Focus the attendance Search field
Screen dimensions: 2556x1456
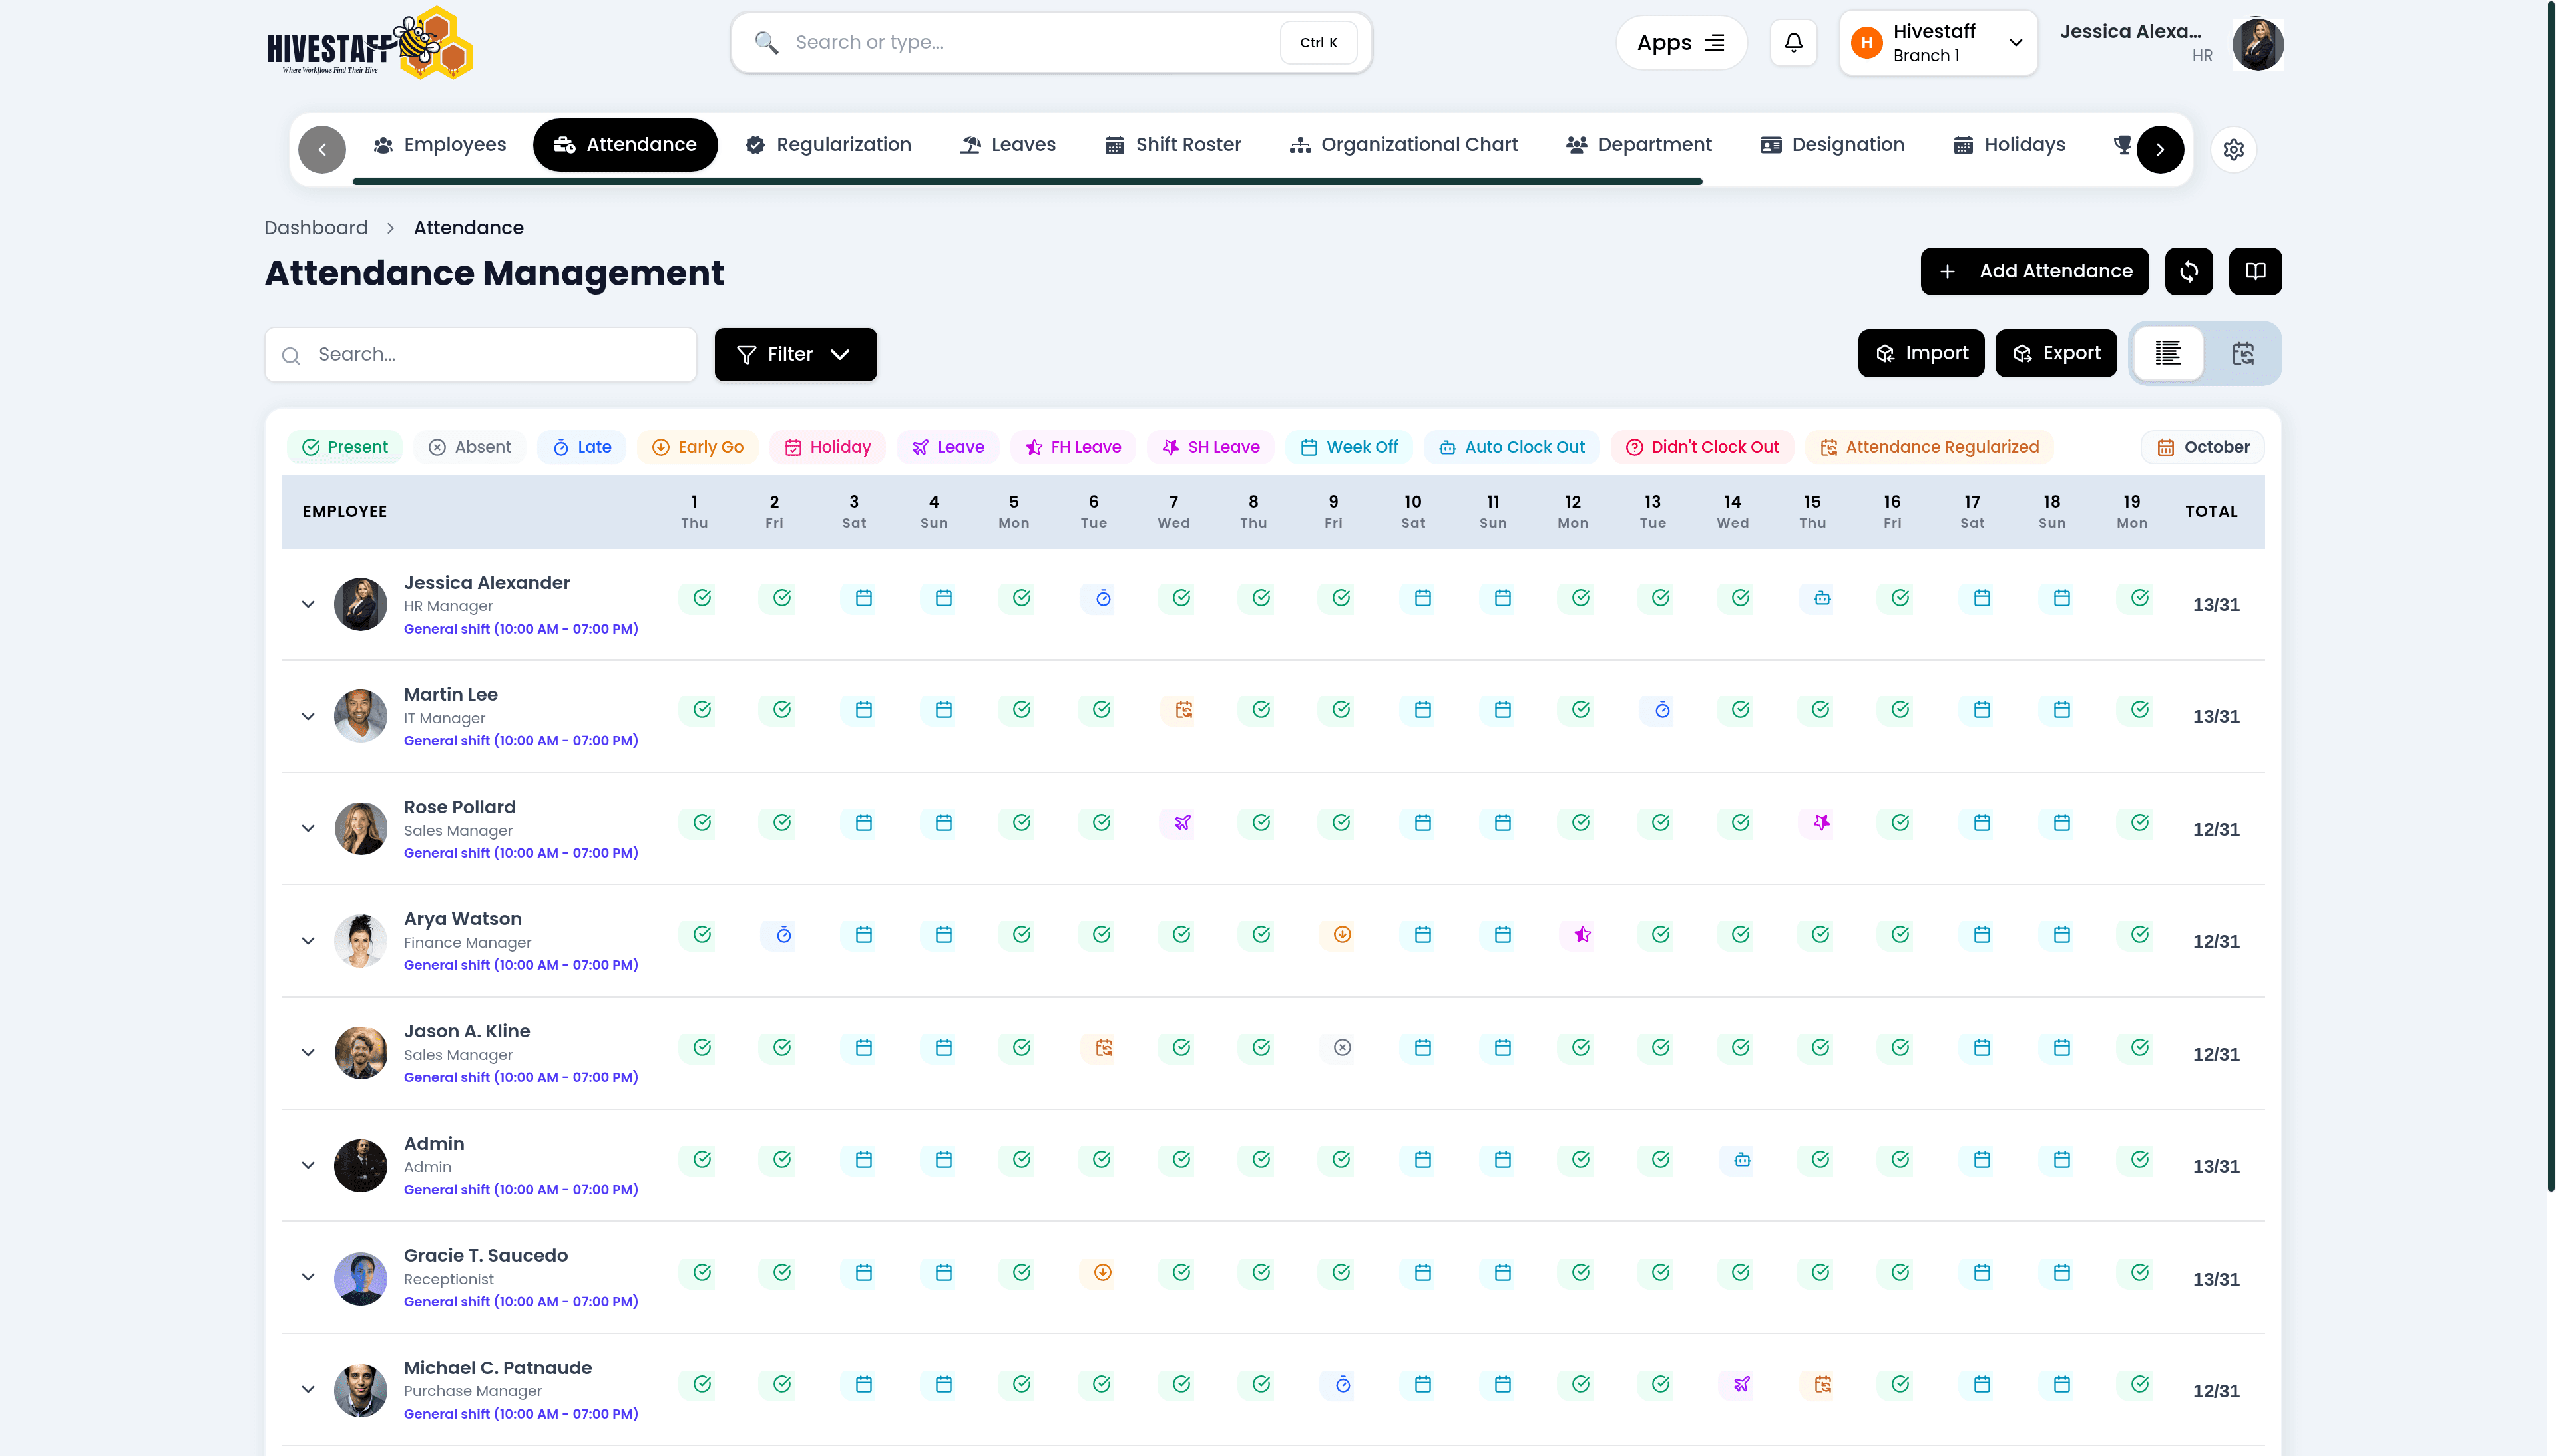tap(481, 355)
